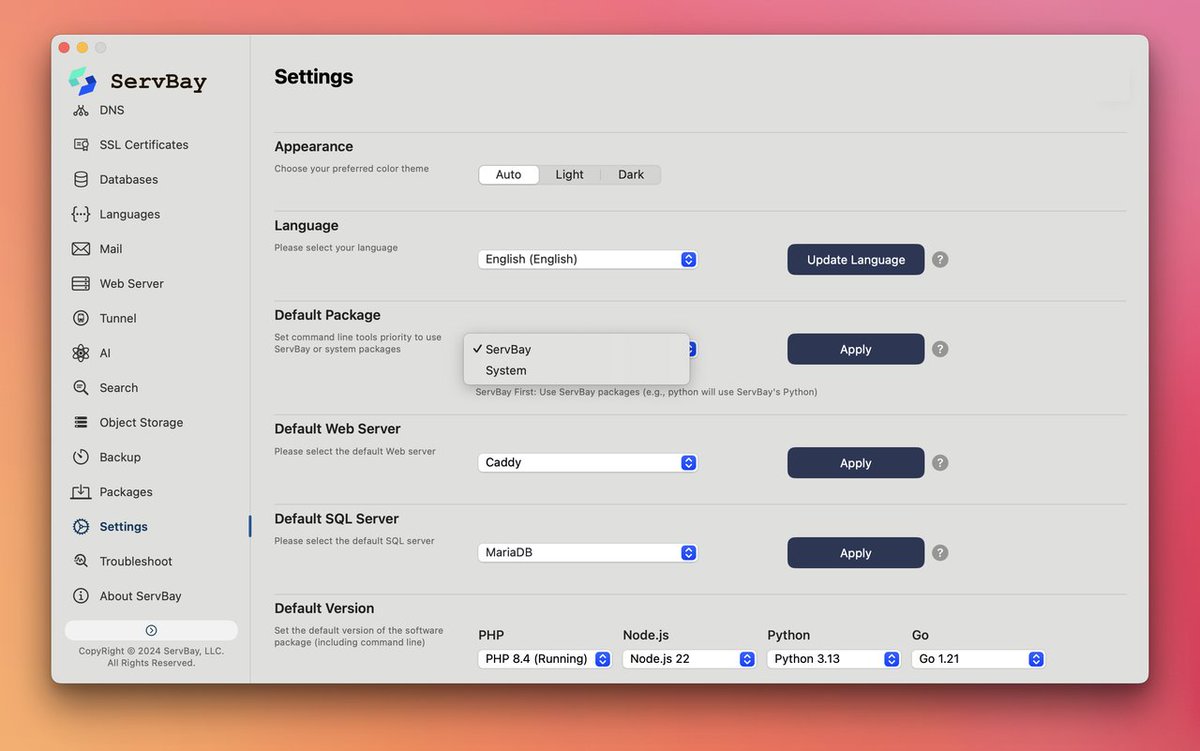This screenshot has height=751, width=1200.
Task: Choose System in the open package menu
Action: [x=577, y=371]
